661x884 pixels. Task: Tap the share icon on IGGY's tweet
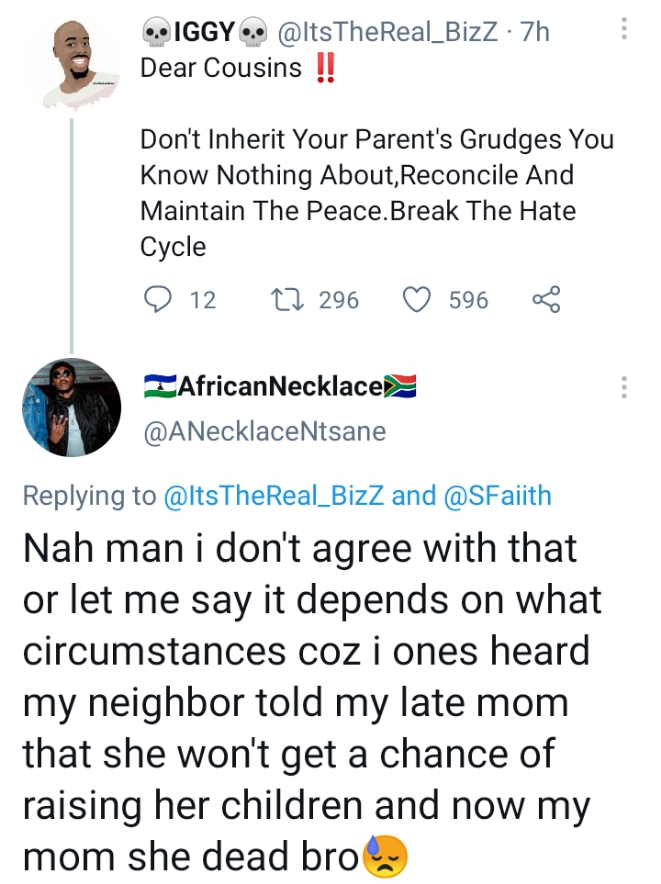click(x=546, y=299)
